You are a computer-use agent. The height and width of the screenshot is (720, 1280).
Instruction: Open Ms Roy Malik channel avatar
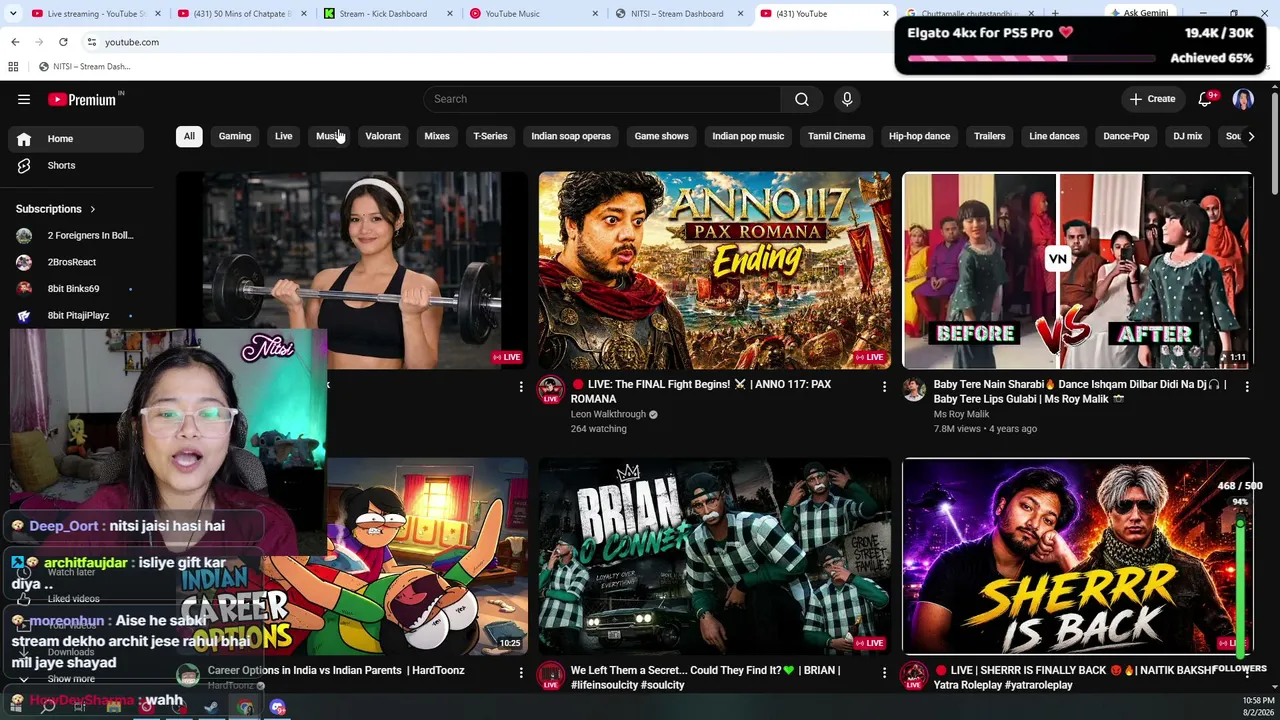[914, 389]
